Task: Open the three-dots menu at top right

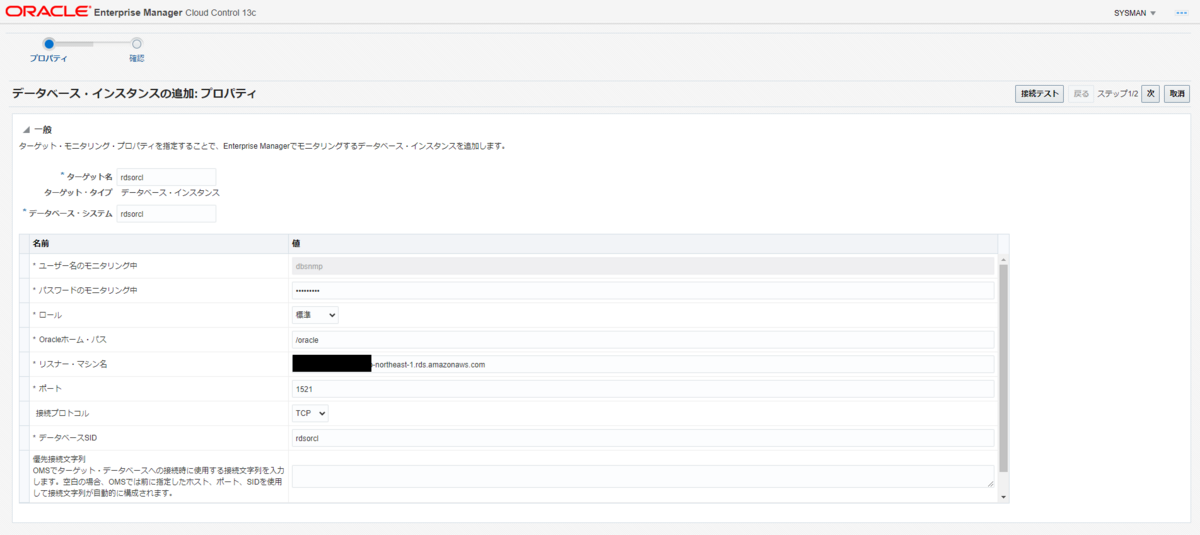Action: [1181, 13]
